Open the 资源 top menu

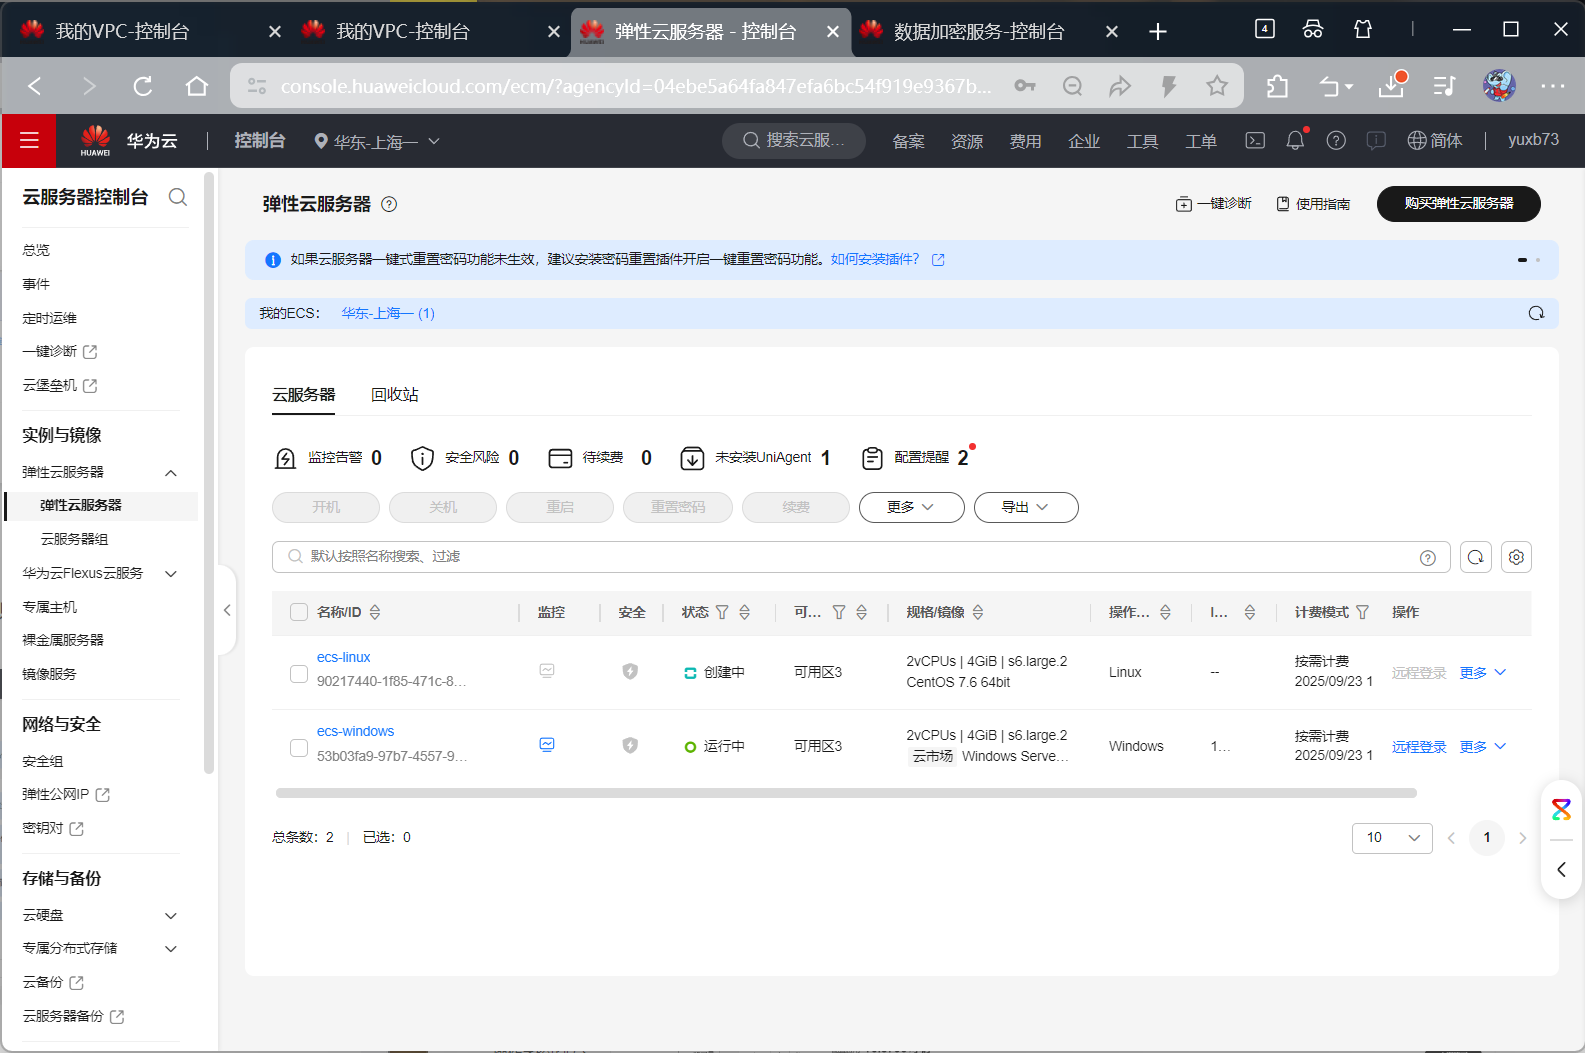click(x=967, y=142)
